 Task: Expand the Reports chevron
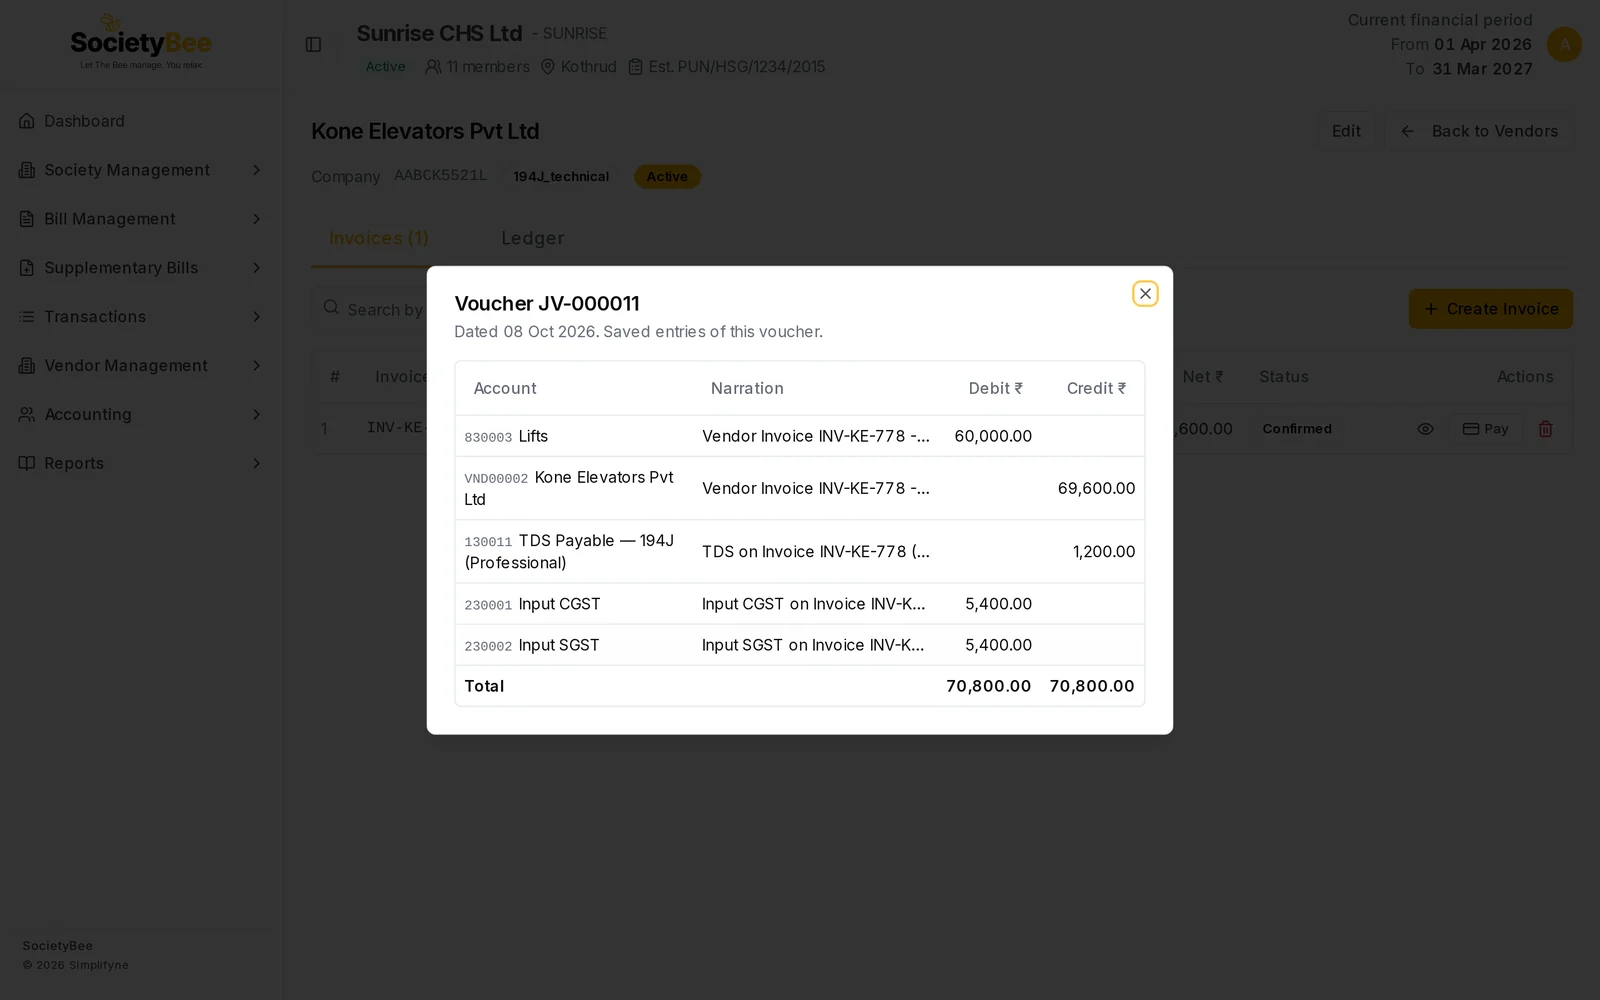pyautogui.click(x=256, y=463)
